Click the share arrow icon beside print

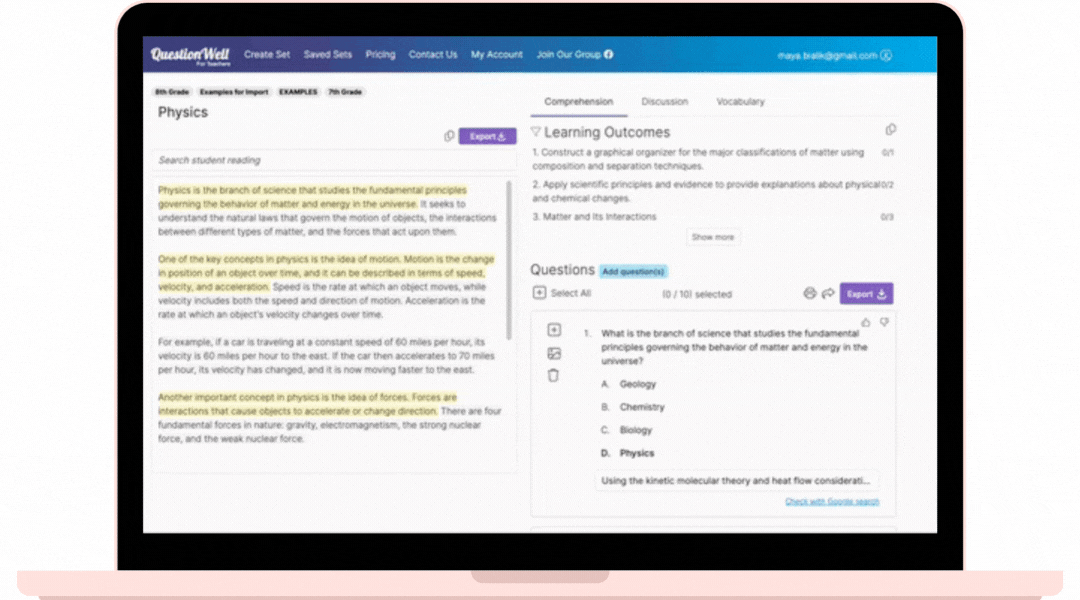pyautogui.click(x=828, y=294)
